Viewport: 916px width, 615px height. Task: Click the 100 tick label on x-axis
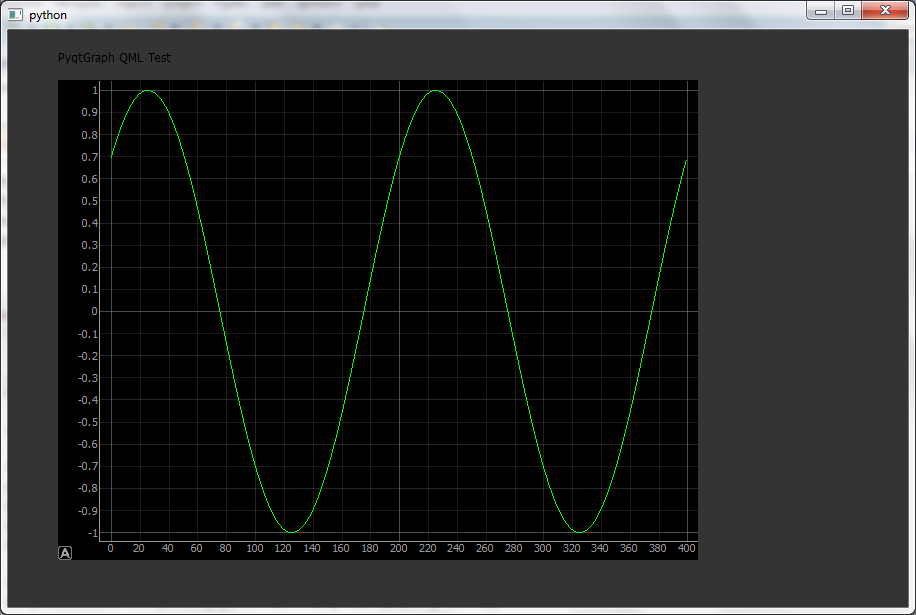click(x=255, y=548)
